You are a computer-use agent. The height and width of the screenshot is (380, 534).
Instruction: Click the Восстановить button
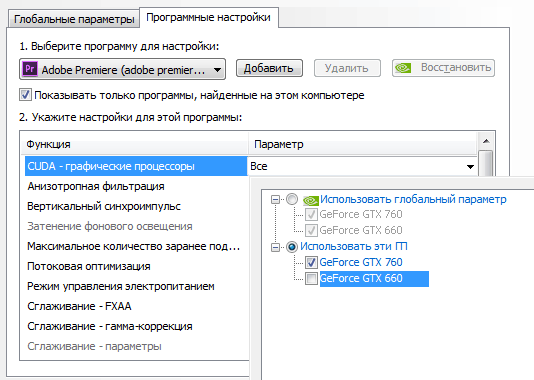click(x=443, y=68)
